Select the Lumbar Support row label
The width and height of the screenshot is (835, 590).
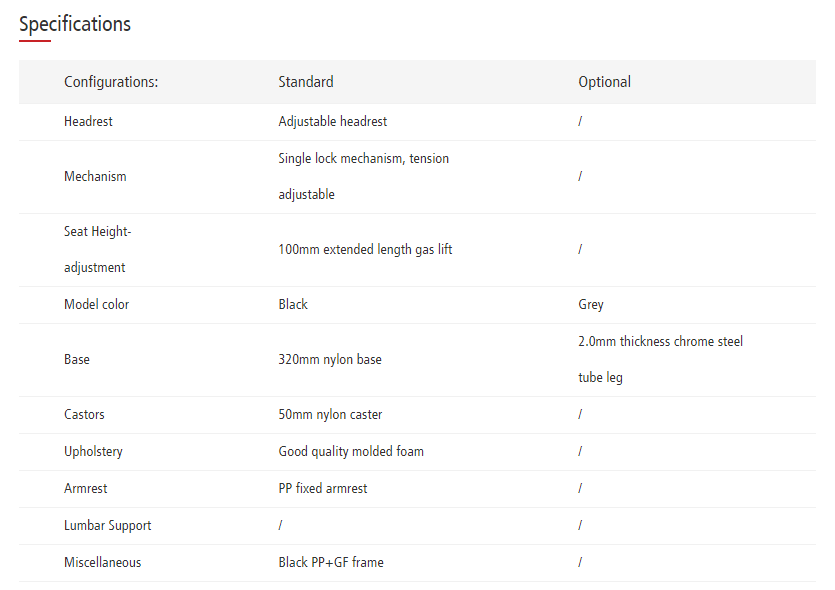(x=107, y=525)
